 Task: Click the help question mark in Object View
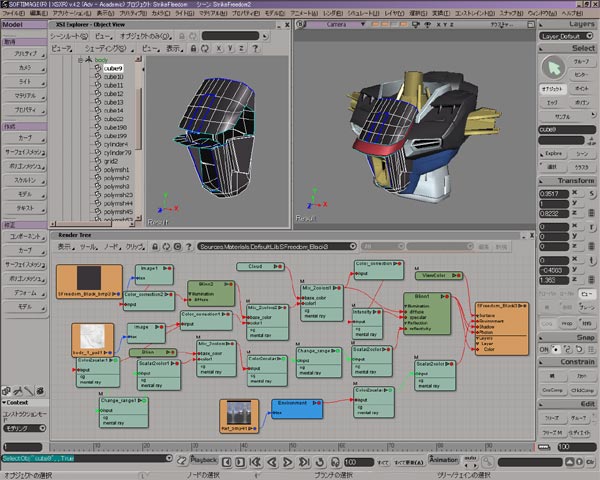(x=255, y=49)
